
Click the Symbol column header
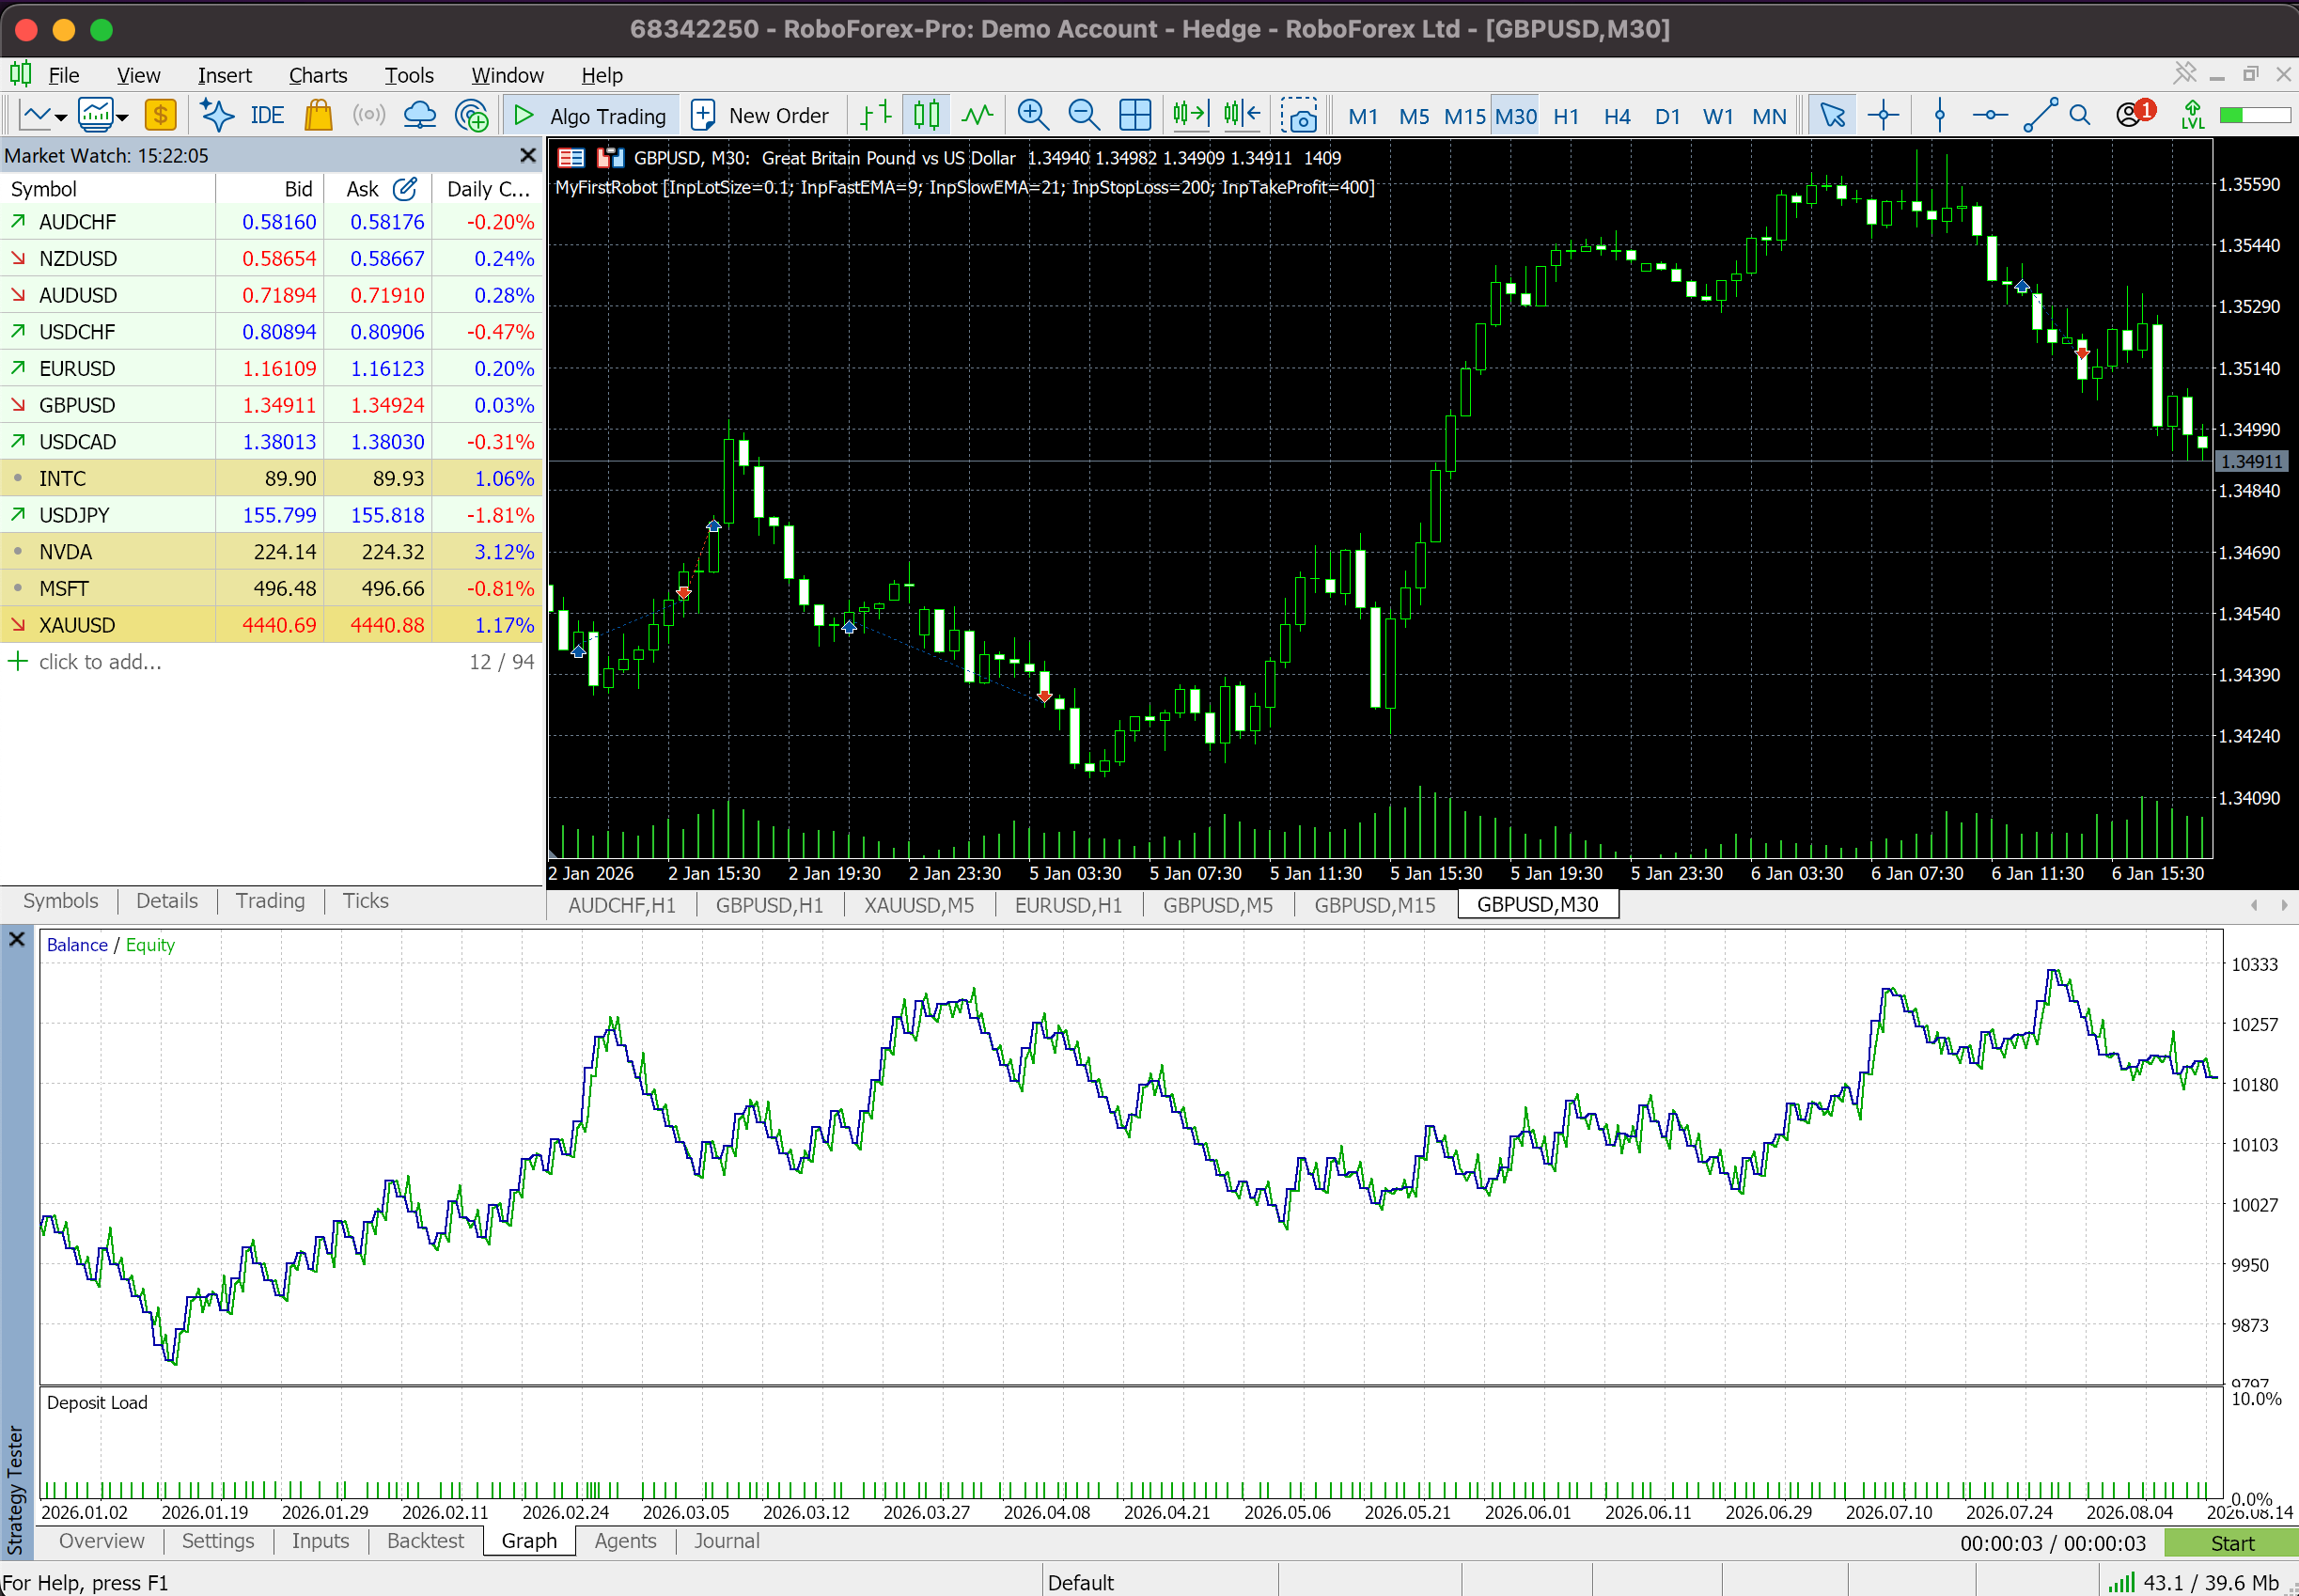tap(107, 189)
